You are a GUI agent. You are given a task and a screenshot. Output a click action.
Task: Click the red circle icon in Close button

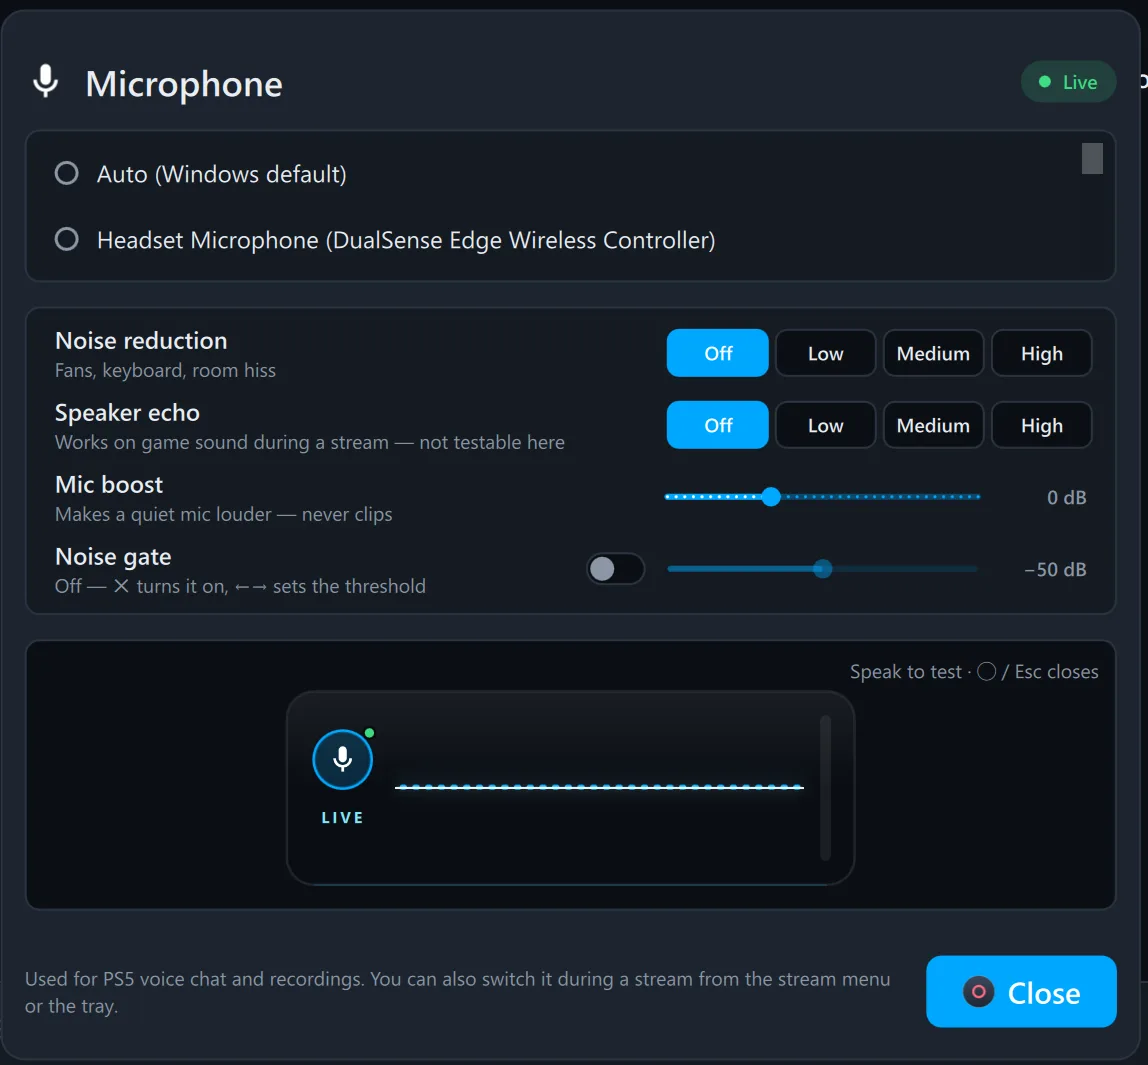[x=978, y=993]
